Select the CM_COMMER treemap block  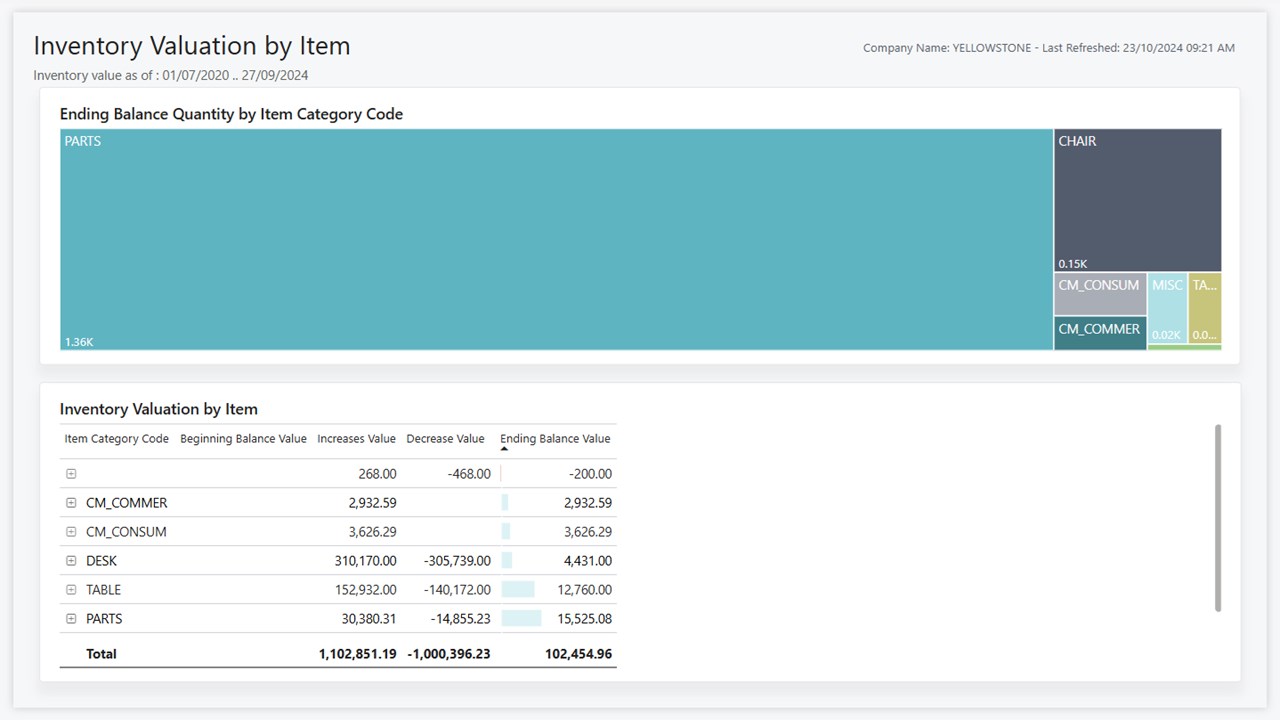1100,334
